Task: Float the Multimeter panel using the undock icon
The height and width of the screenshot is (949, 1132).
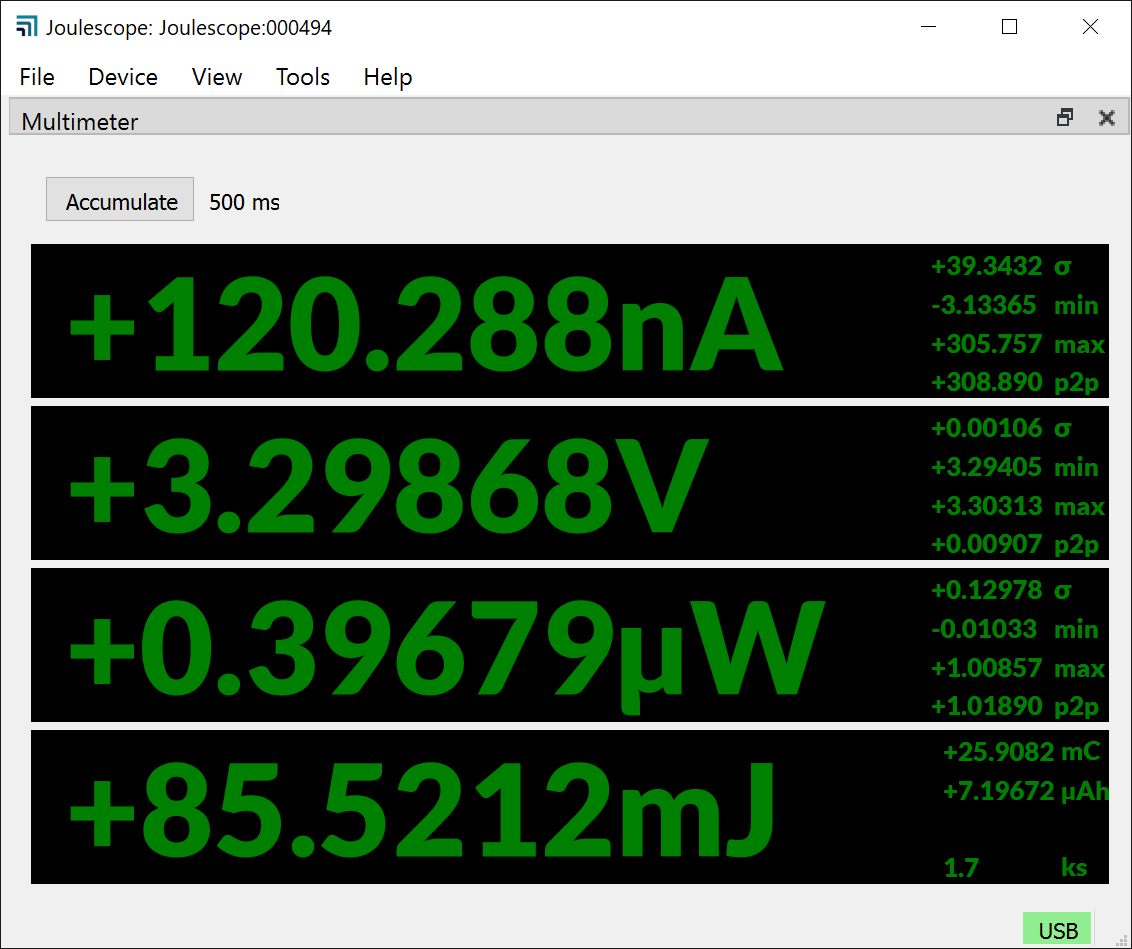Action: pyautogui.click(x=1065, y=118)
